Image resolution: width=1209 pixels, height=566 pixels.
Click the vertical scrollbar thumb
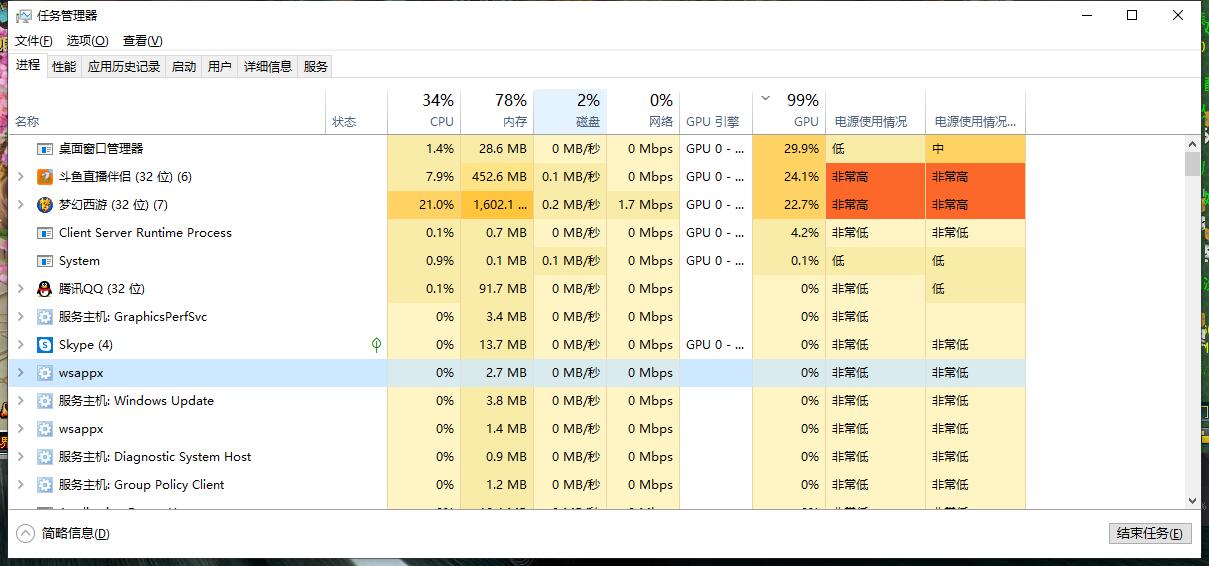point(1192,164)
